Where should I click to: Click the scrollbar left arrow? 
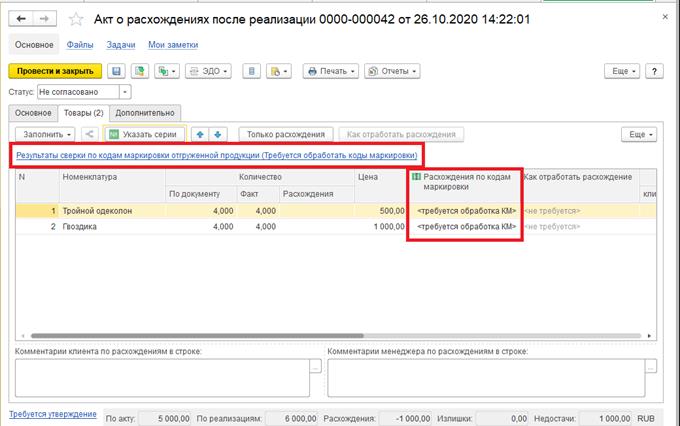23,336
